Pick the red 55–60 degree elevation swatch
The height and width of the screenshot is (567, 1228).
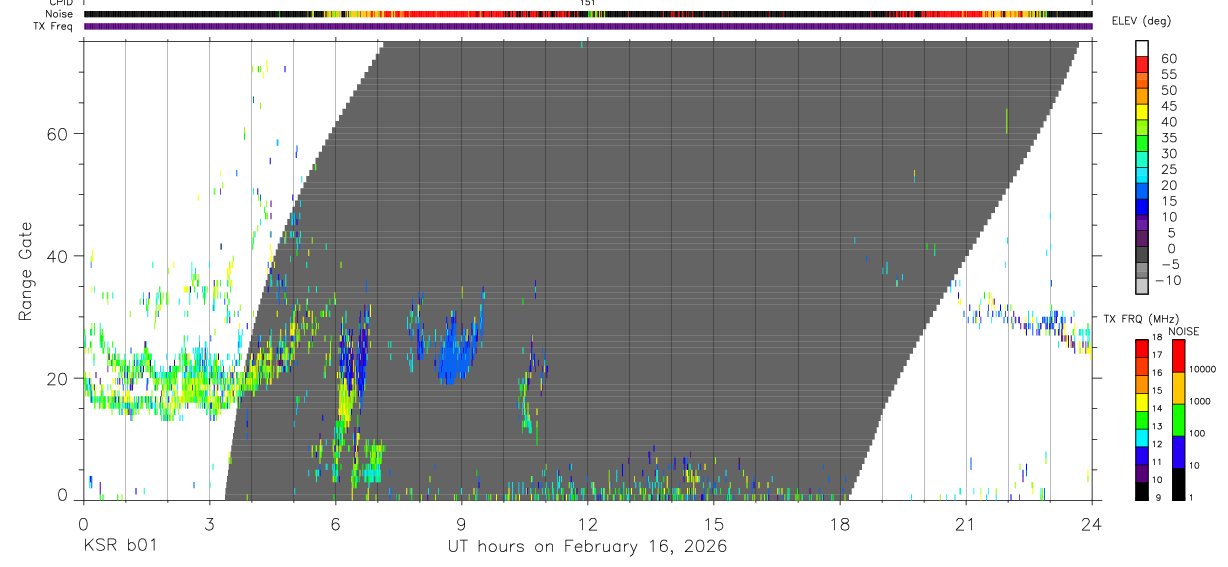coord(1143,65)
